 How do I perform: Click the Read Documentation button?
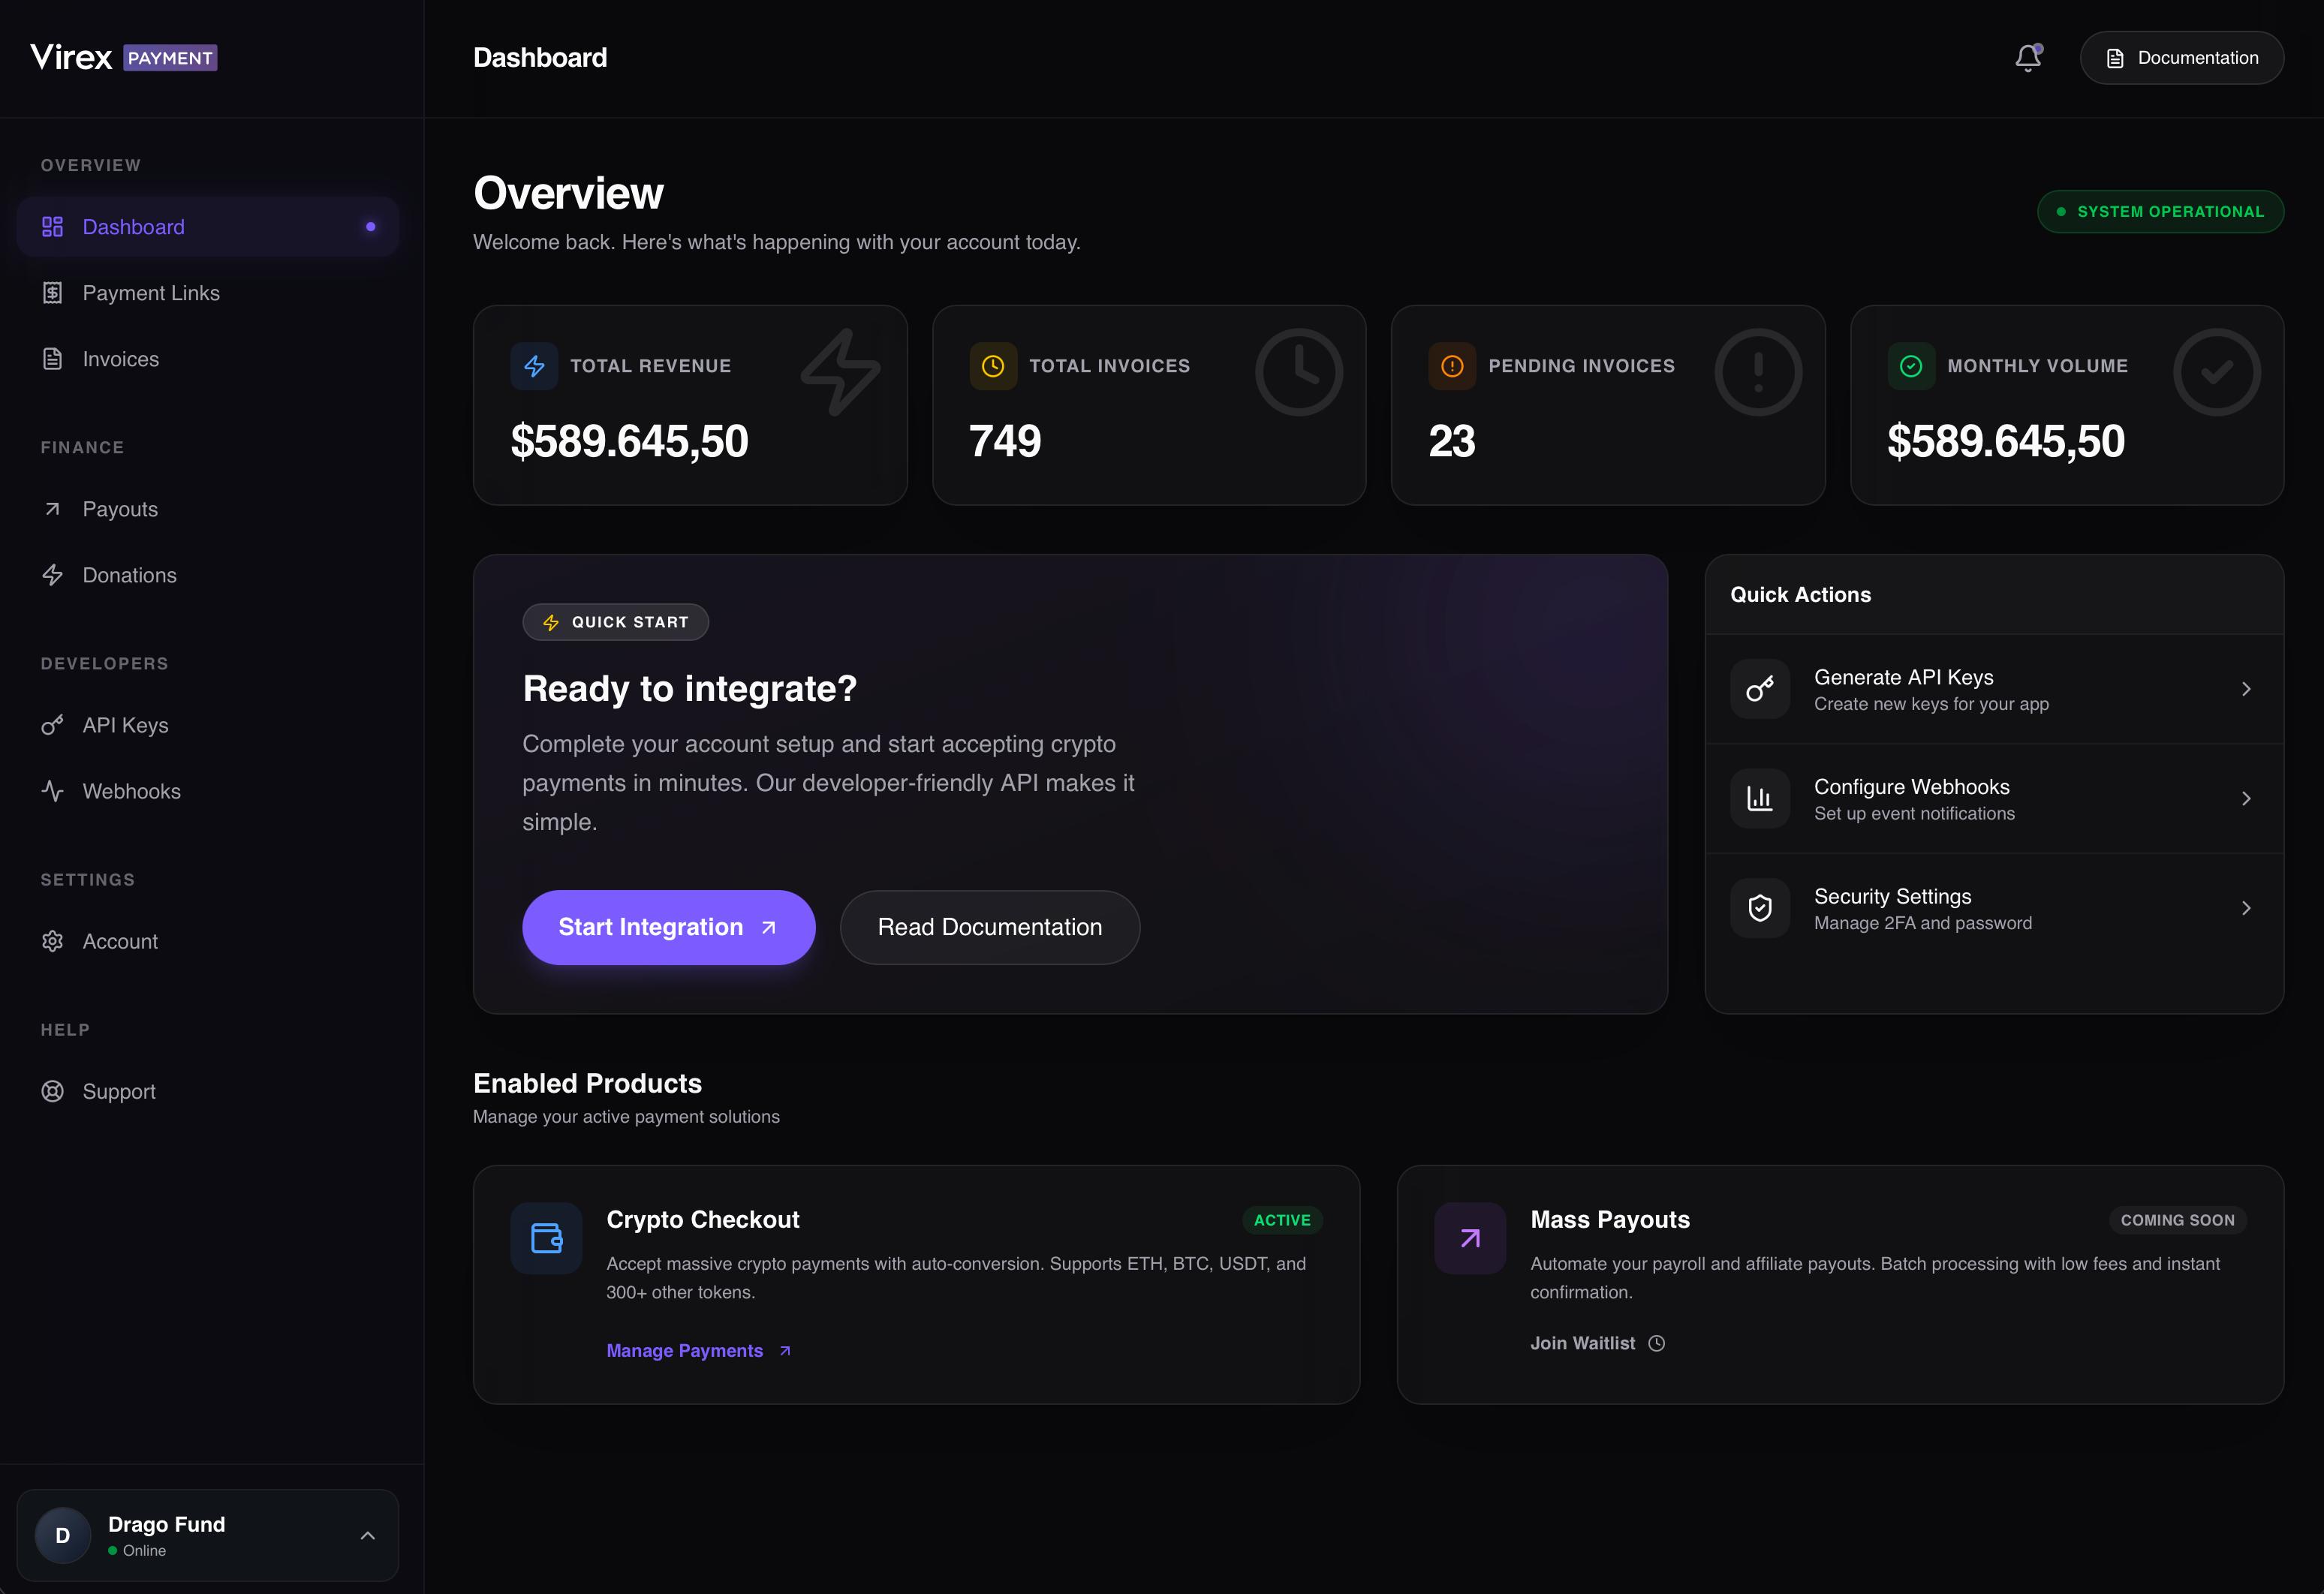click(x=989, y=927)
